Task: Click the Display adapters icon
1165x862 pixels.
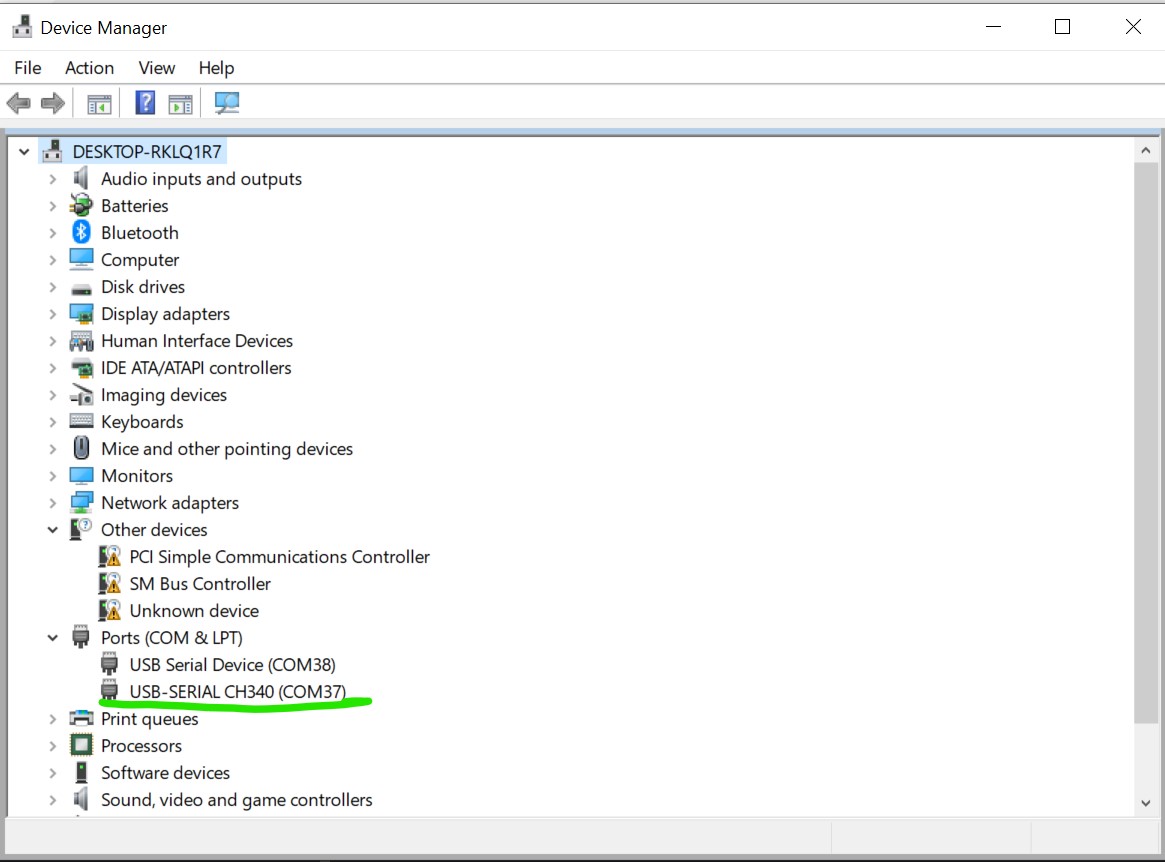Action: [x=81, y=314]
